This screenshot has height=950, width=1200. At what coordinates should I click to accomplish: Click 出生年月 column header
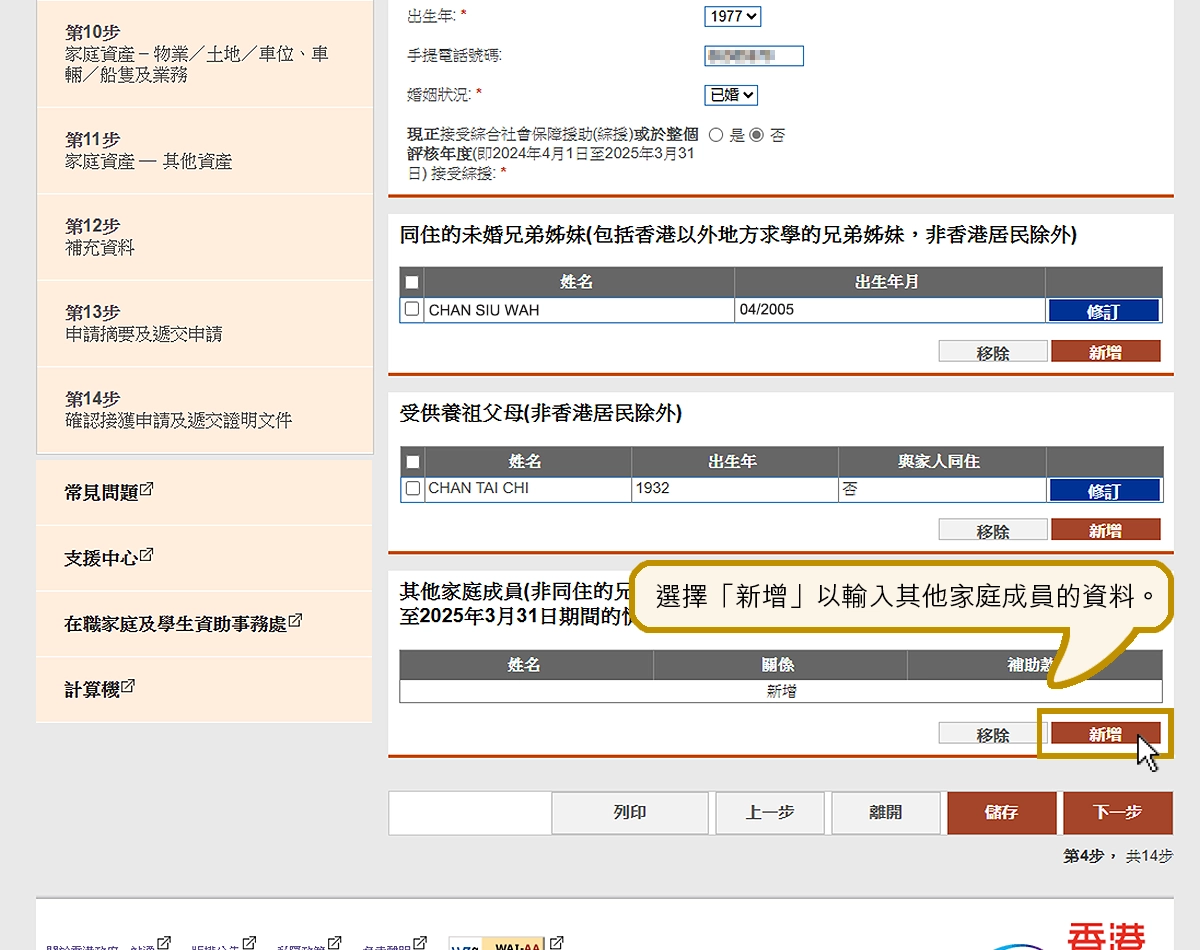(888, 282)
